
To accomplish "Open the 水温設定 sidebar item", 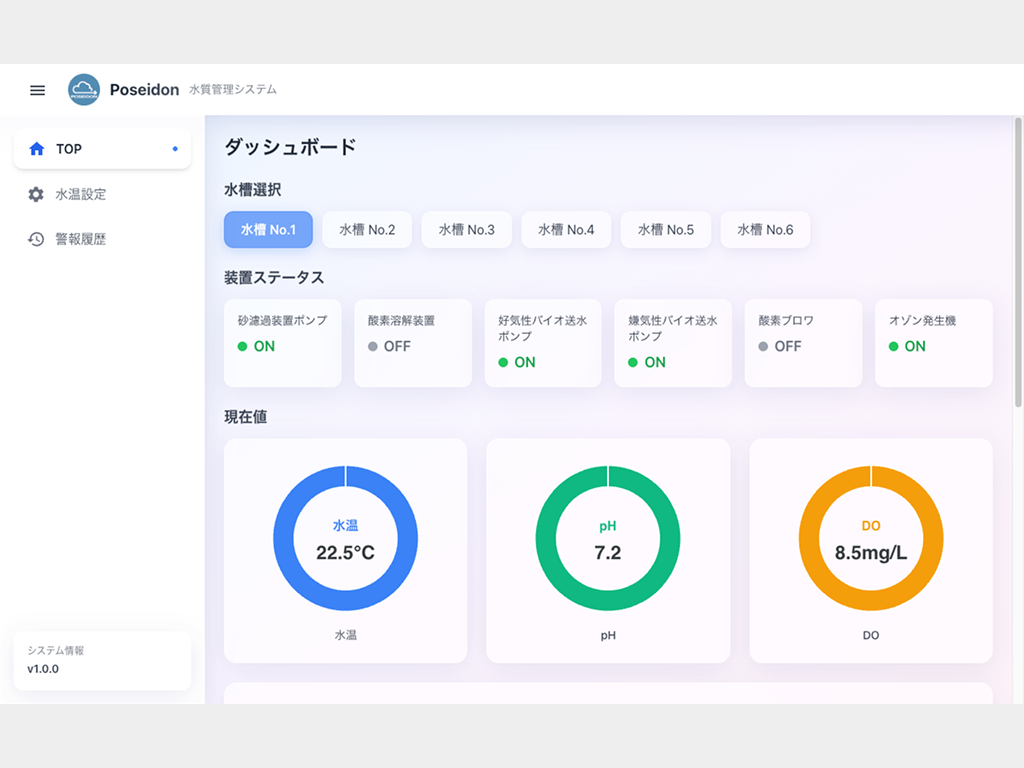I will point(103,194).
